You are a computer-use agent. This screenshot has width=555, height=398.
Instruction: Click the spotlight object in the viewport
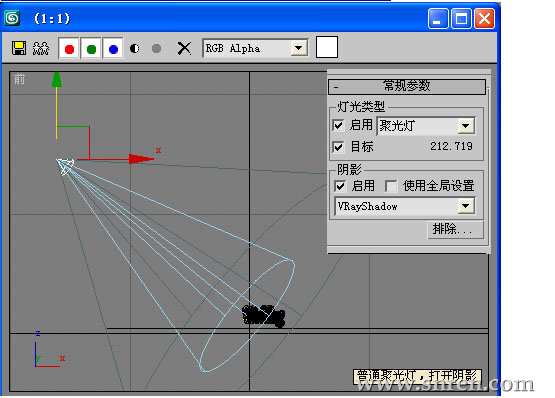coord(65,166)
